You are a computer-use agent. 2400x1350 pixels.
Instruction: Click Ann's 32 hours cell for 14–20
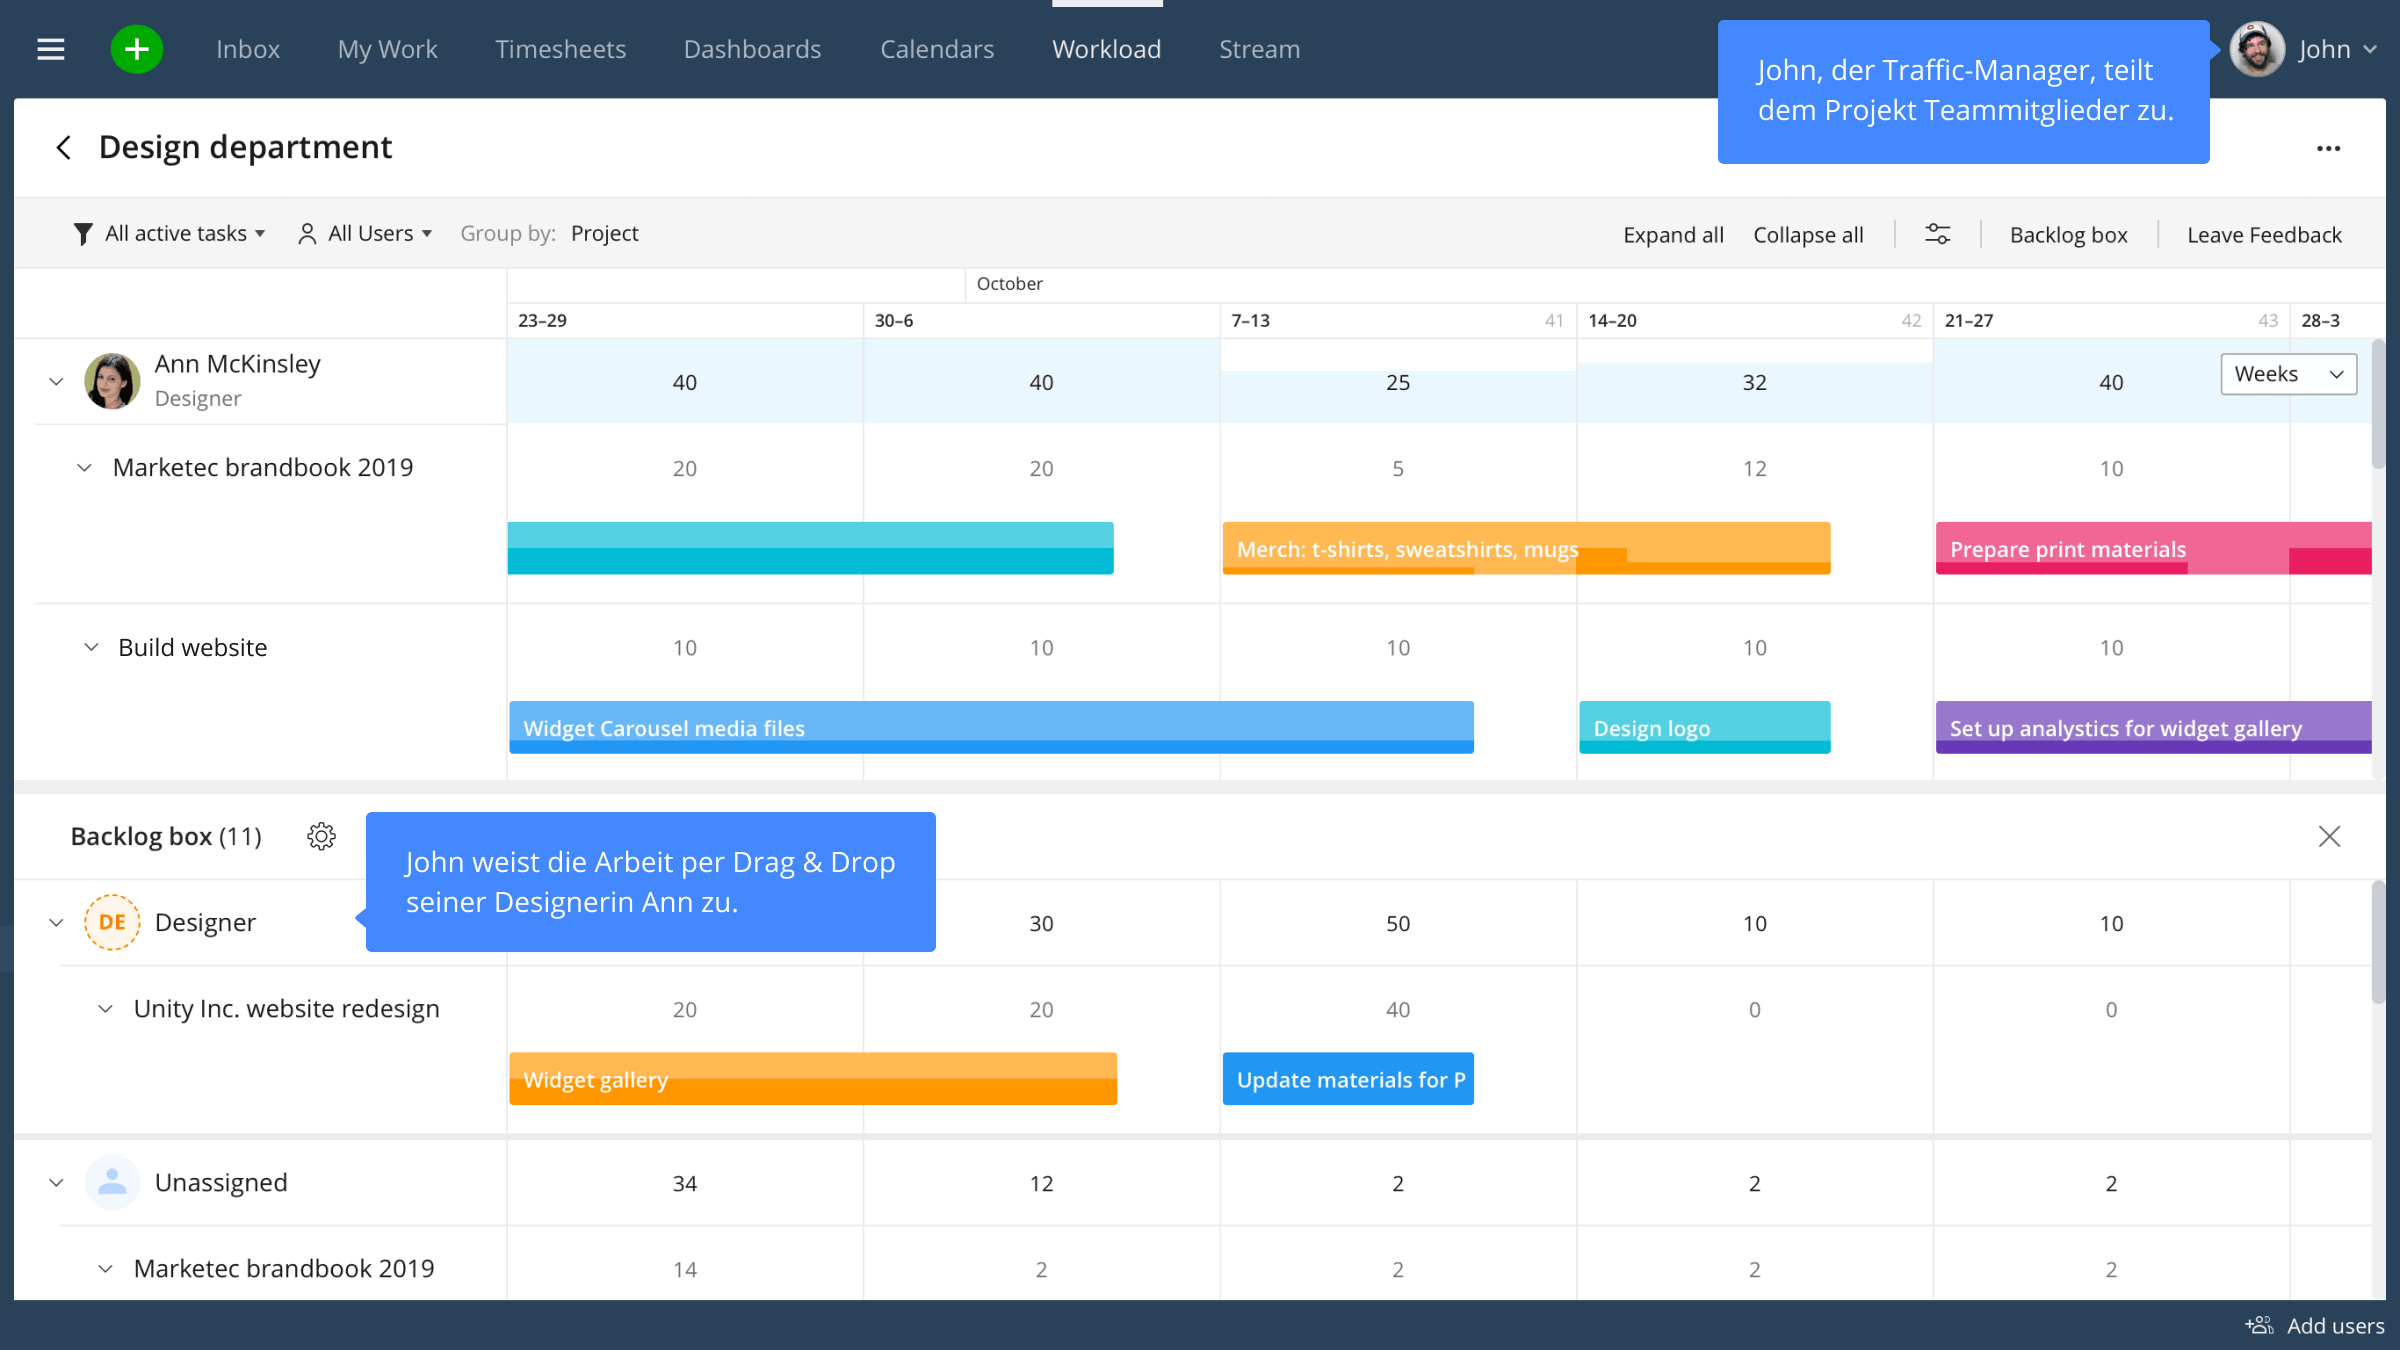coord(1755,382)
